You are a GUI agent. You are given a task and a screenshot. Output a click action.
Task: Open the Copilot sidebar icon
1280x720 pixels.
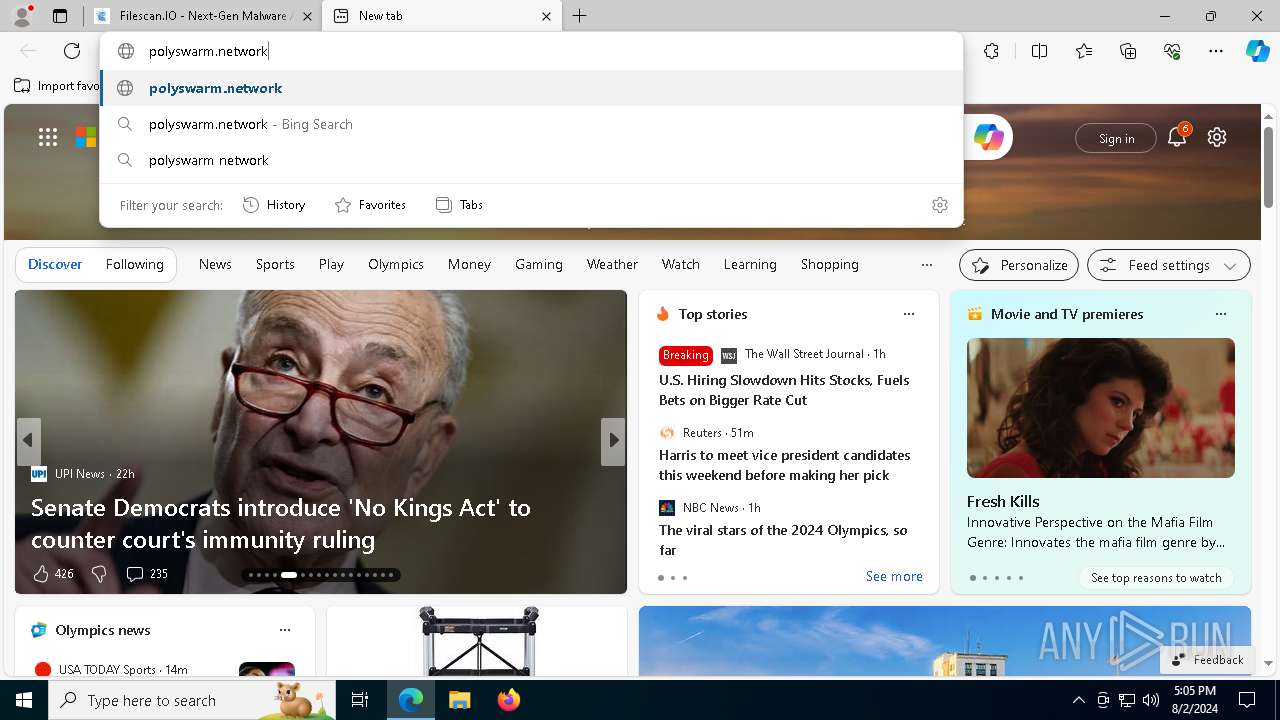(1258, 51)
